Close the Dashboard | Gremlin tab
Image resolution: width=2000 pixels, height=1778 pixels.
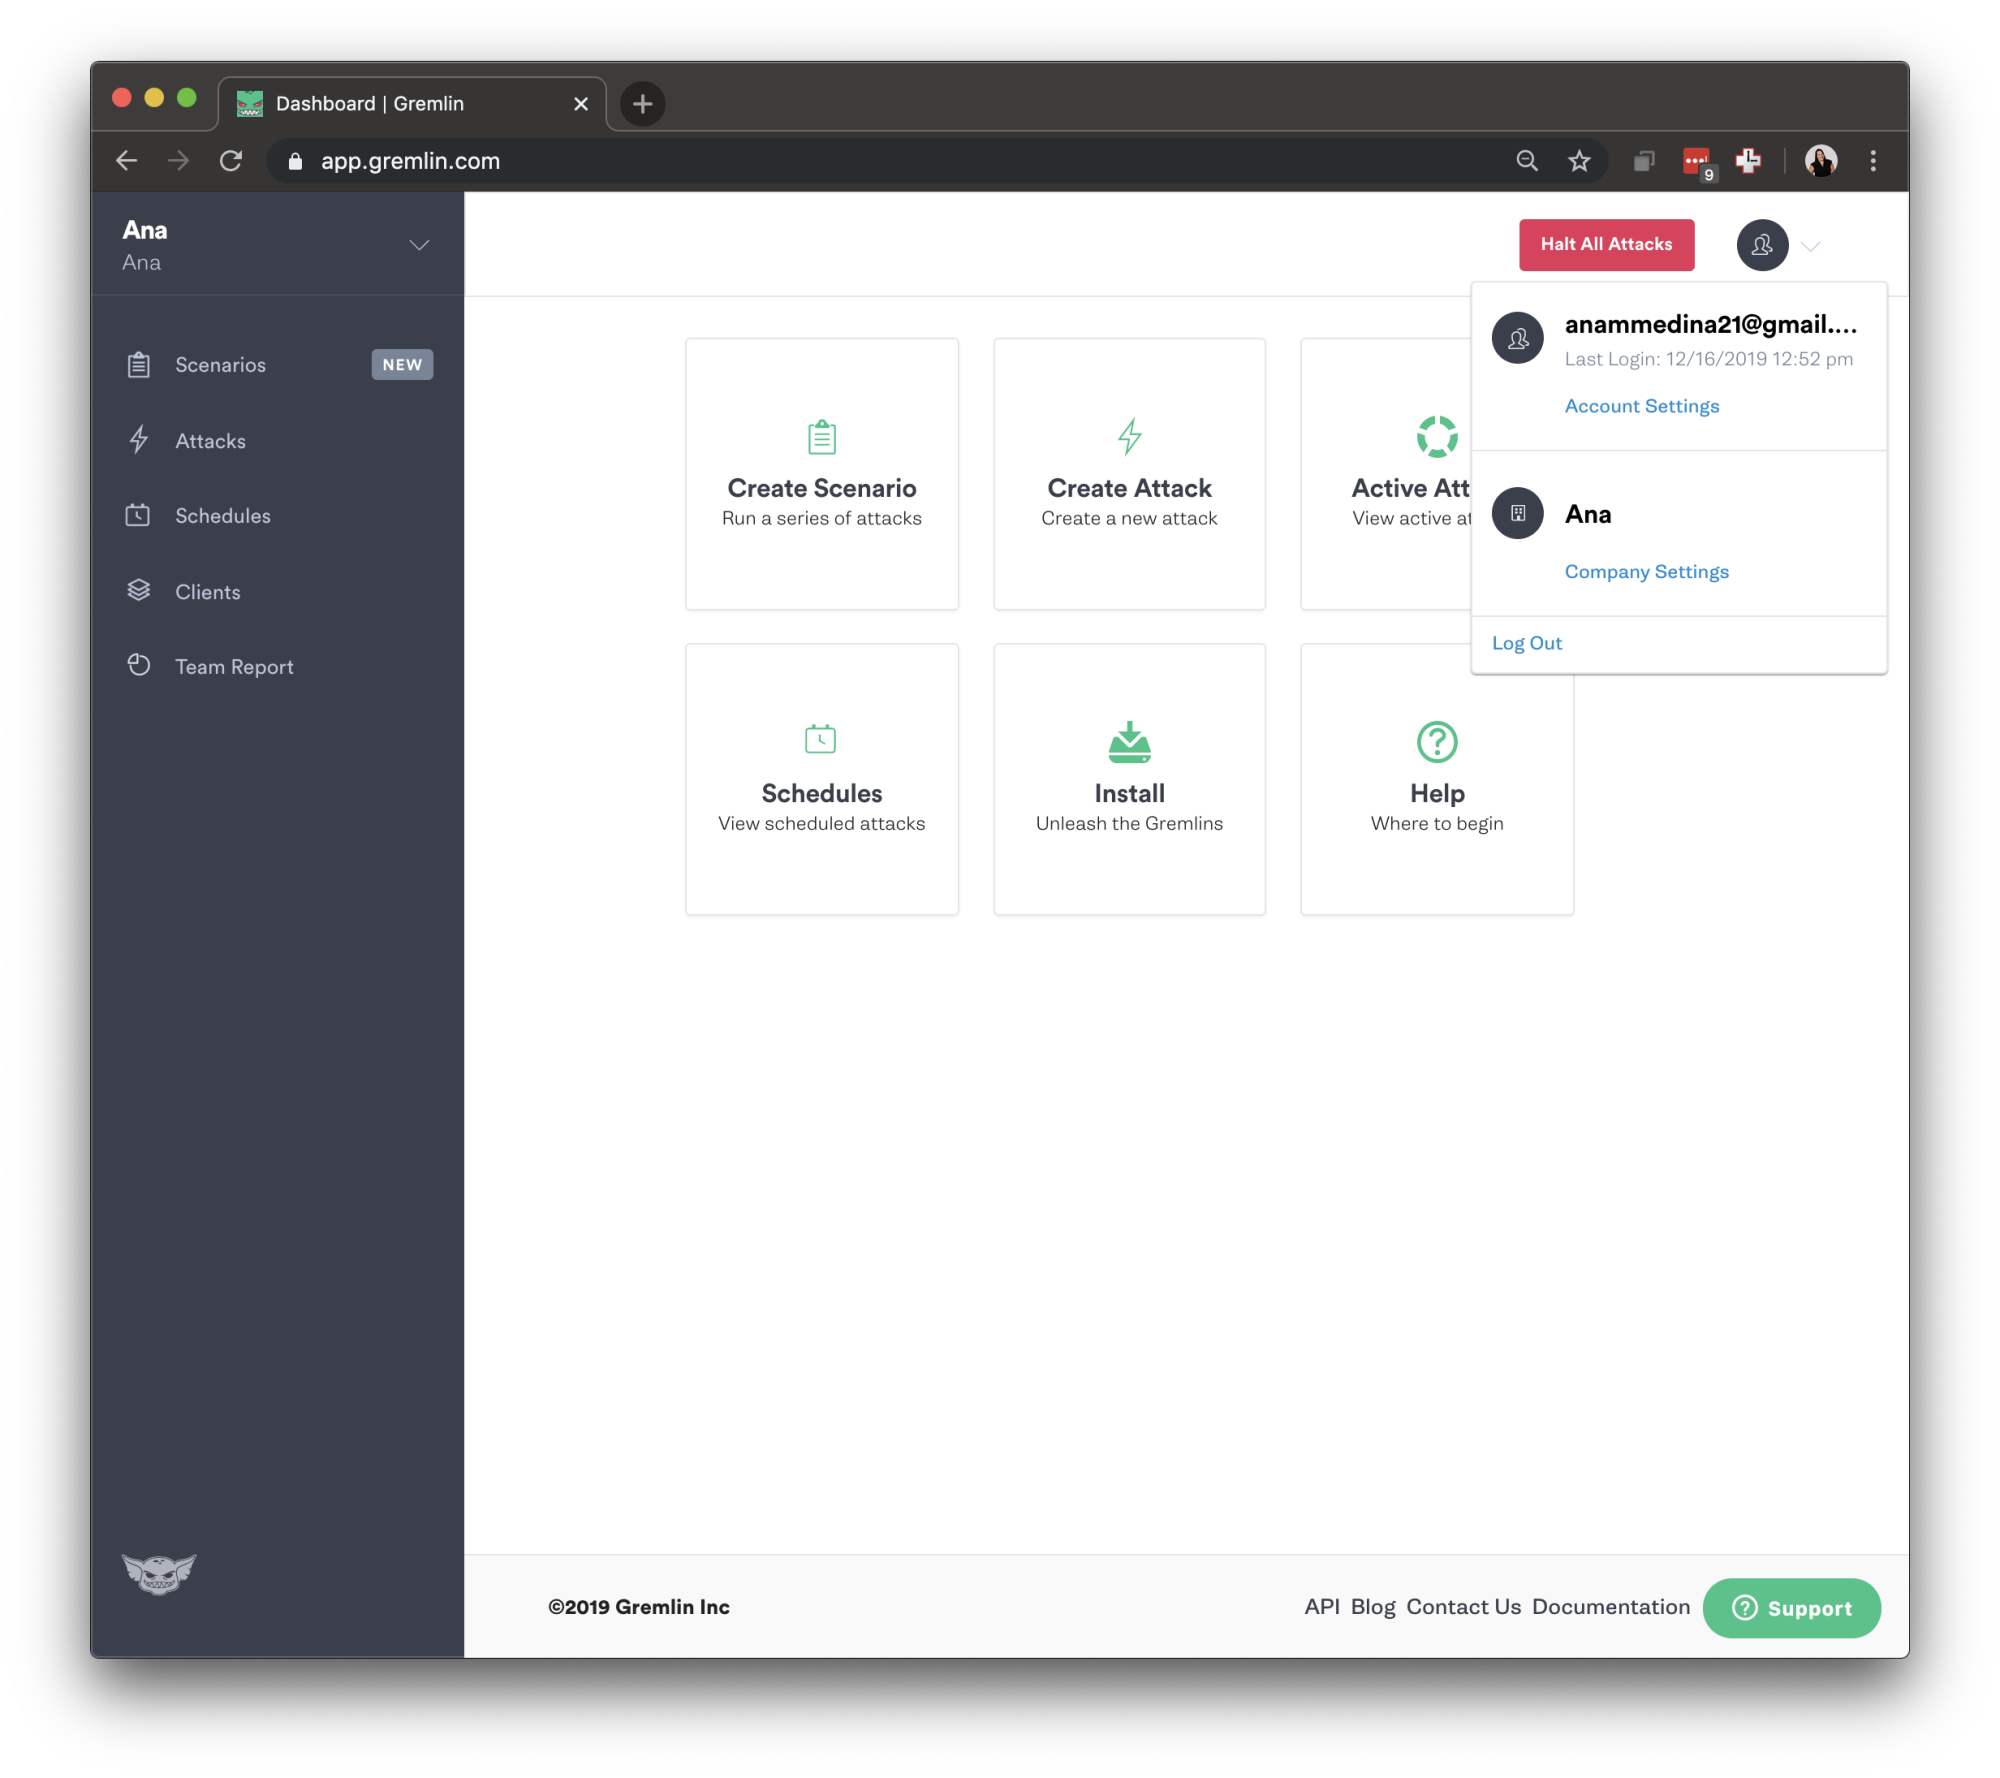coord(581,104)
